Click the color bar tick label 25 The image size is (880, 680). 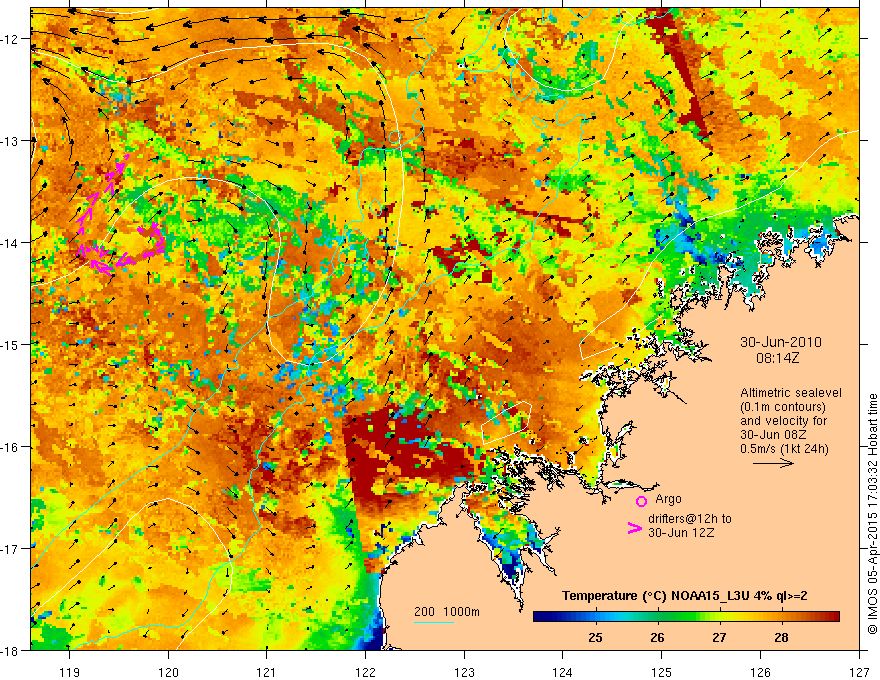click(595, 637)
